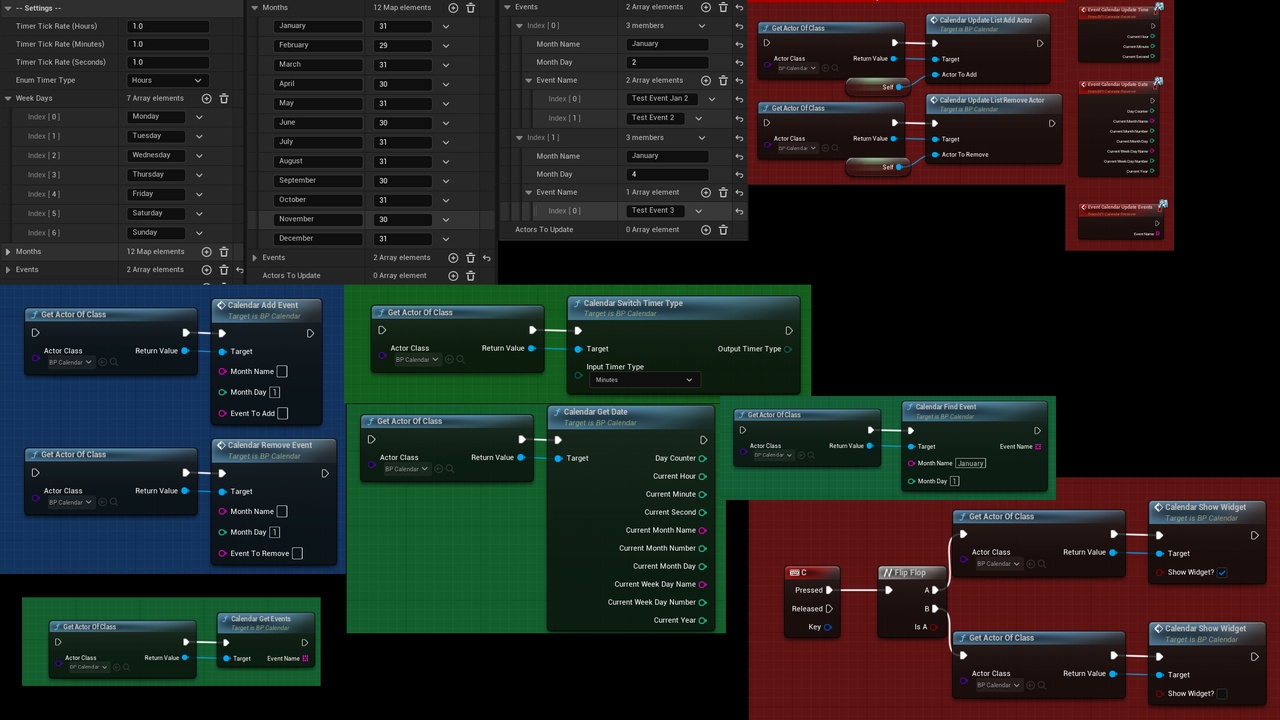Screen dimensions: 1280x720
Task: Reset arrow on Test Event Jan 2 row
Action: [x=739, y=99]
